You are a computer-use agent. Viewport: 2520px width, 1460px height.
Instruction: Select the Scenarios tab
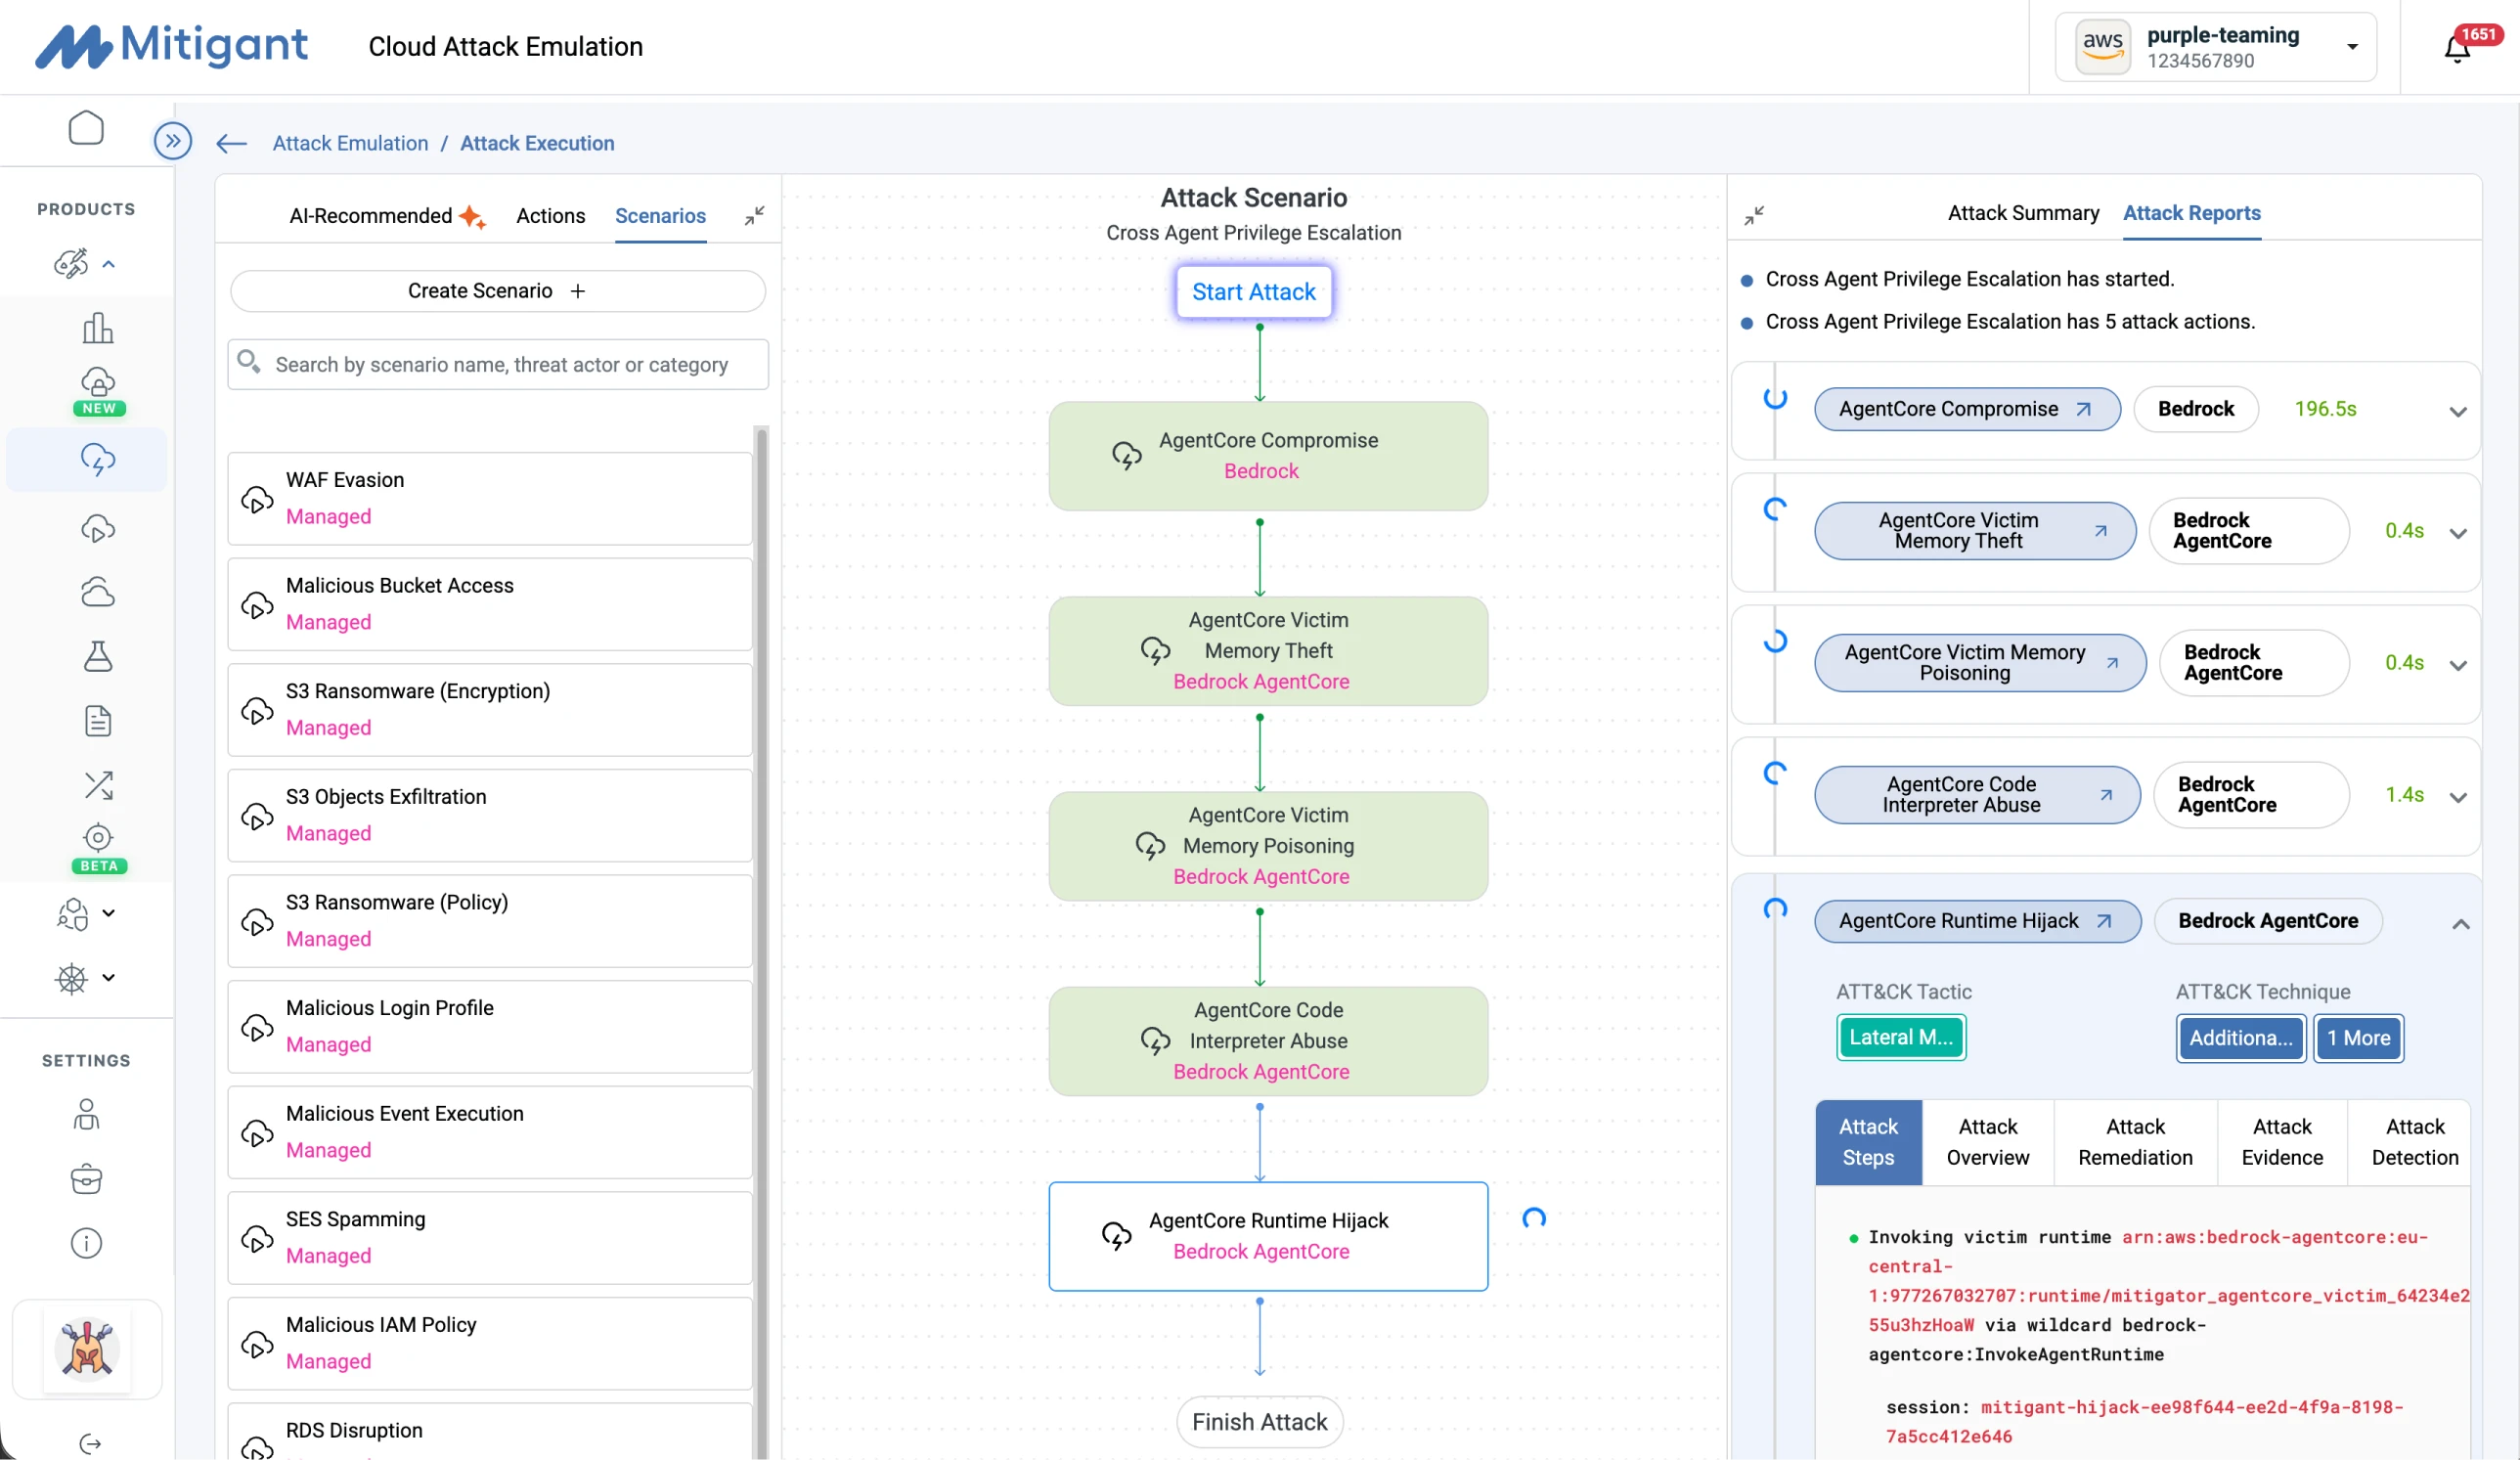click(x=660, y=216)
